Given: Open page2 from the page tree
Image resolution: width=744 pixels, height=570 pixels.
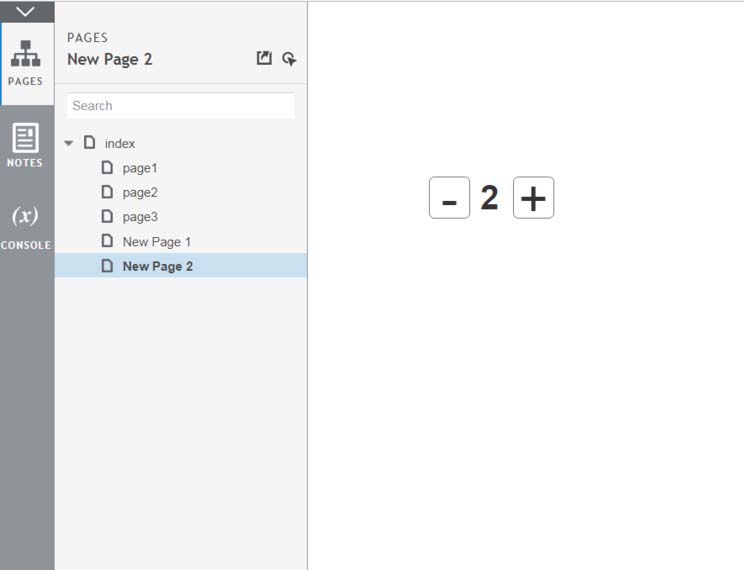Looking at the screenshot, I should (140, 192).
